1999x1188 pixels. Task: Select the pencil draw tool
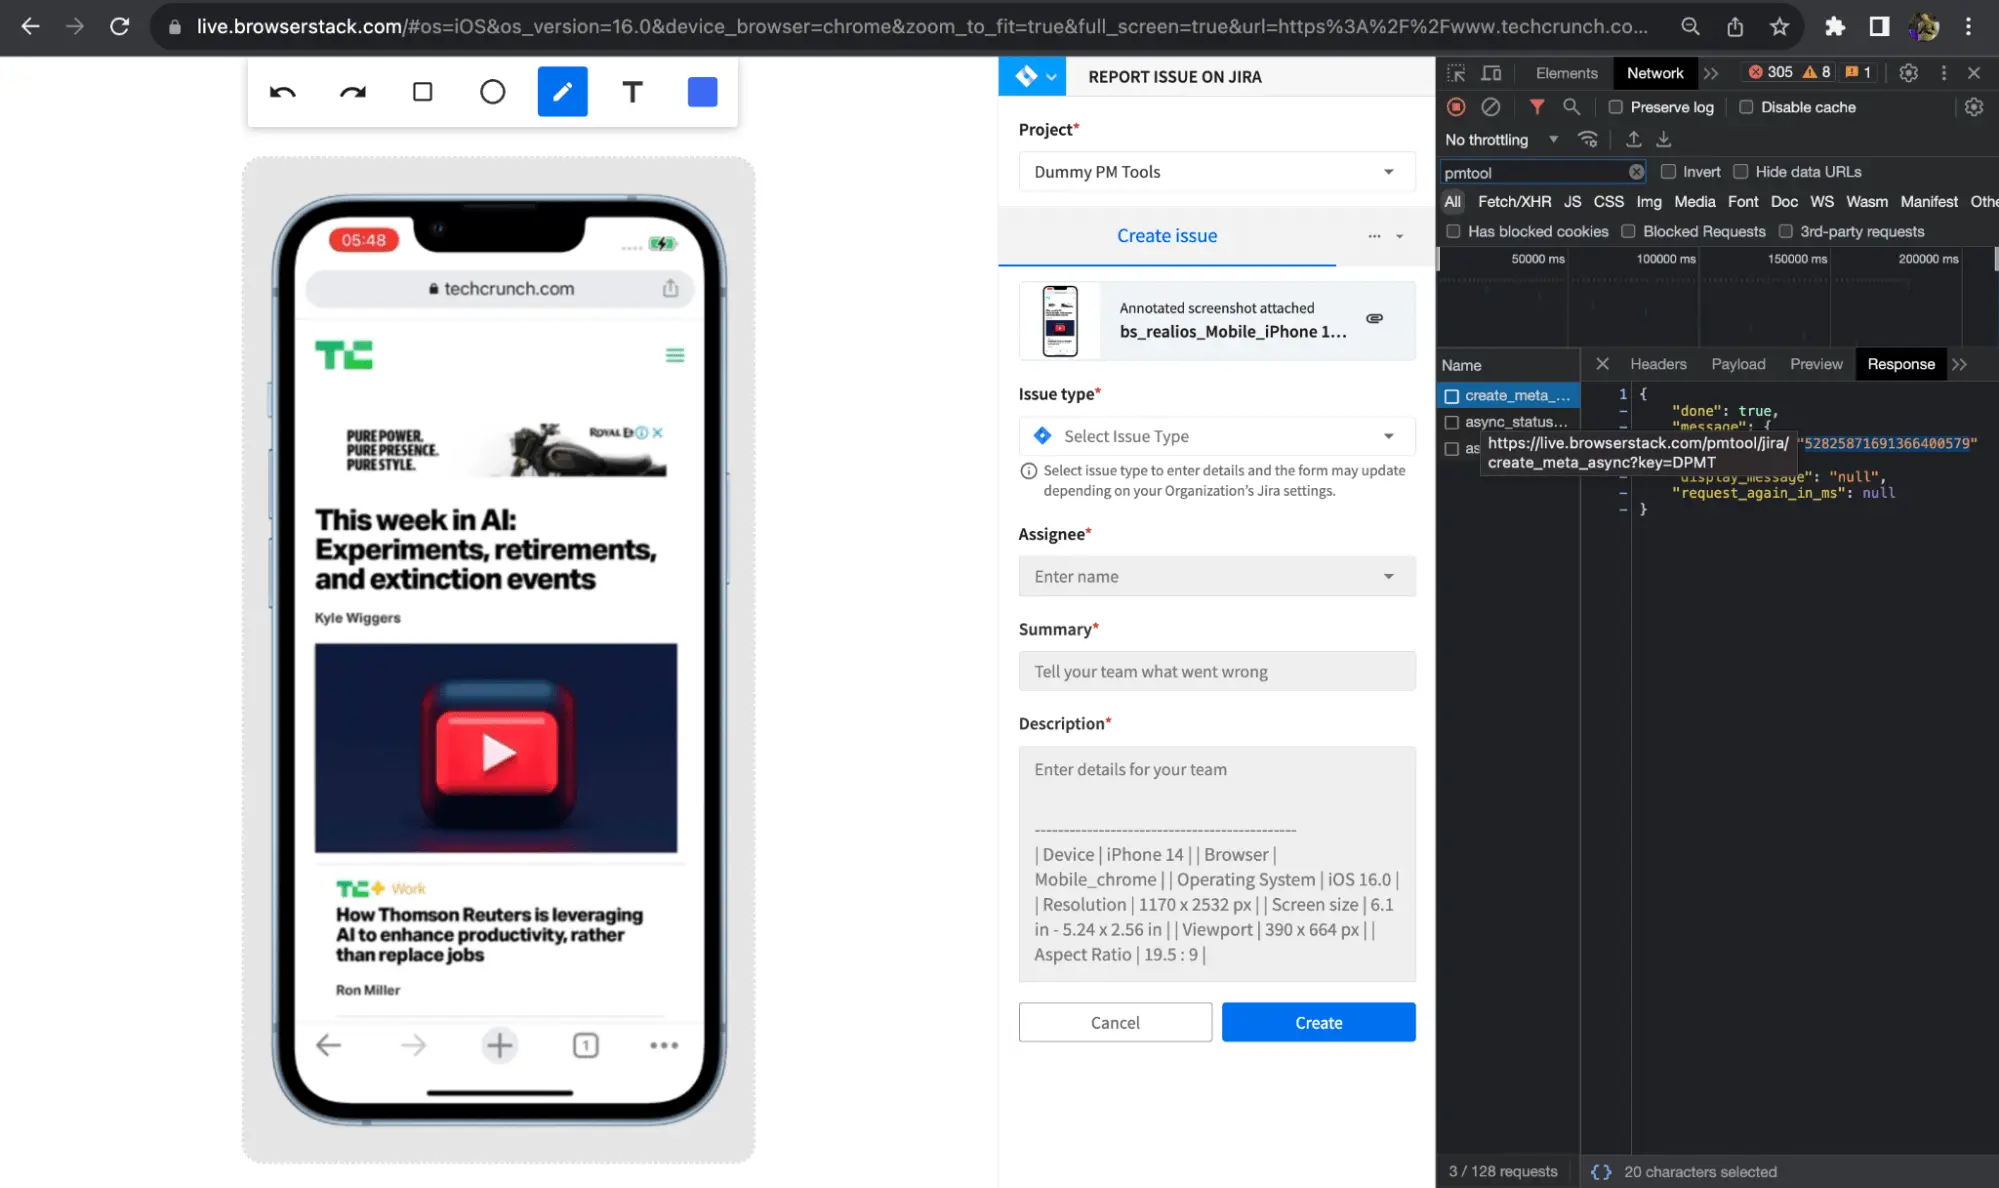(562, 92)
